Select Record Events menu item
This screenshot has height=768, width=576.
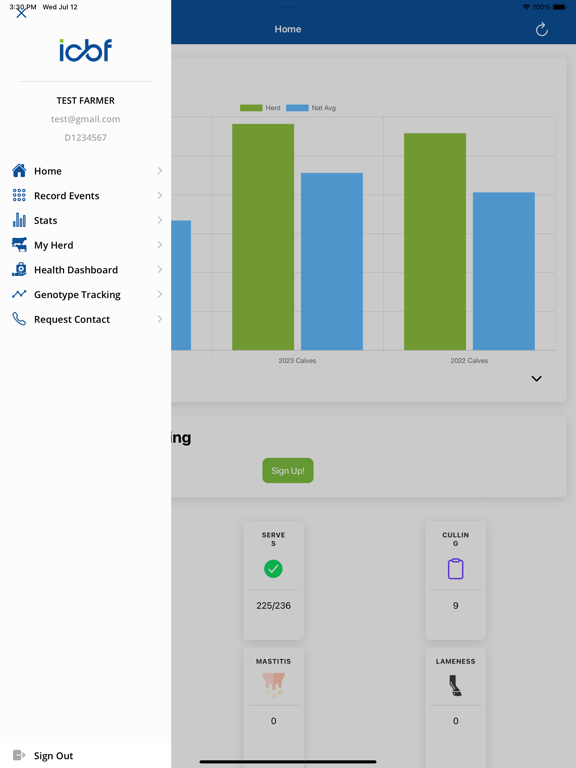[86, 195]
